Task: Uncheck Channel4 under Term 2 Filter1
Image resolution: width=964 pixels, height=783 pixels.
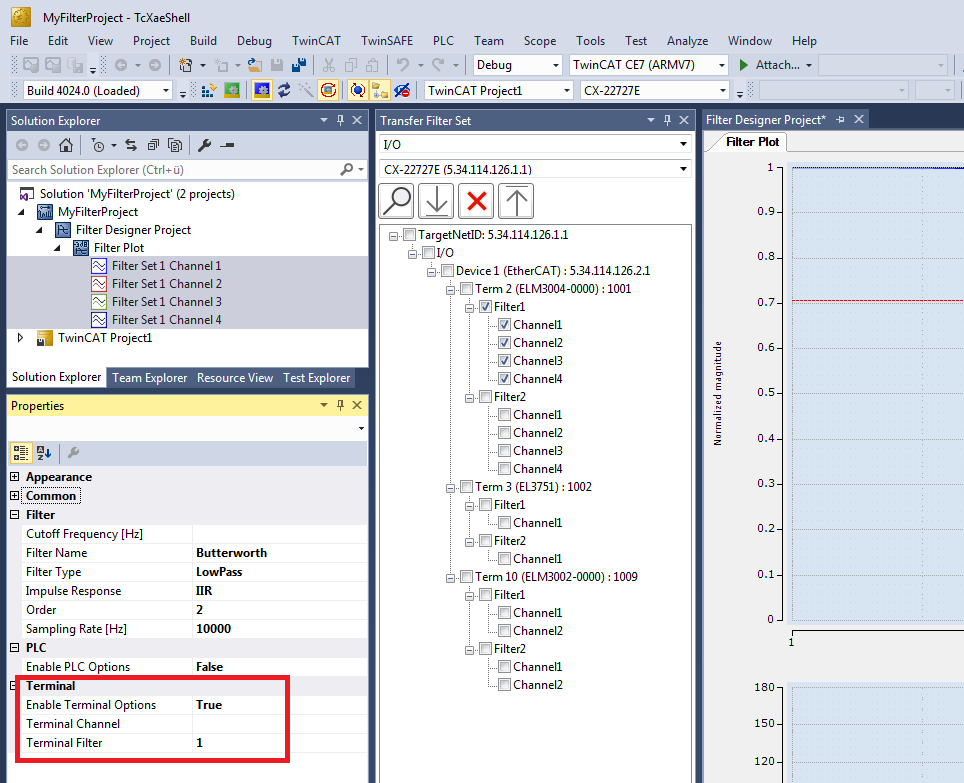Action: pos(505,379)
